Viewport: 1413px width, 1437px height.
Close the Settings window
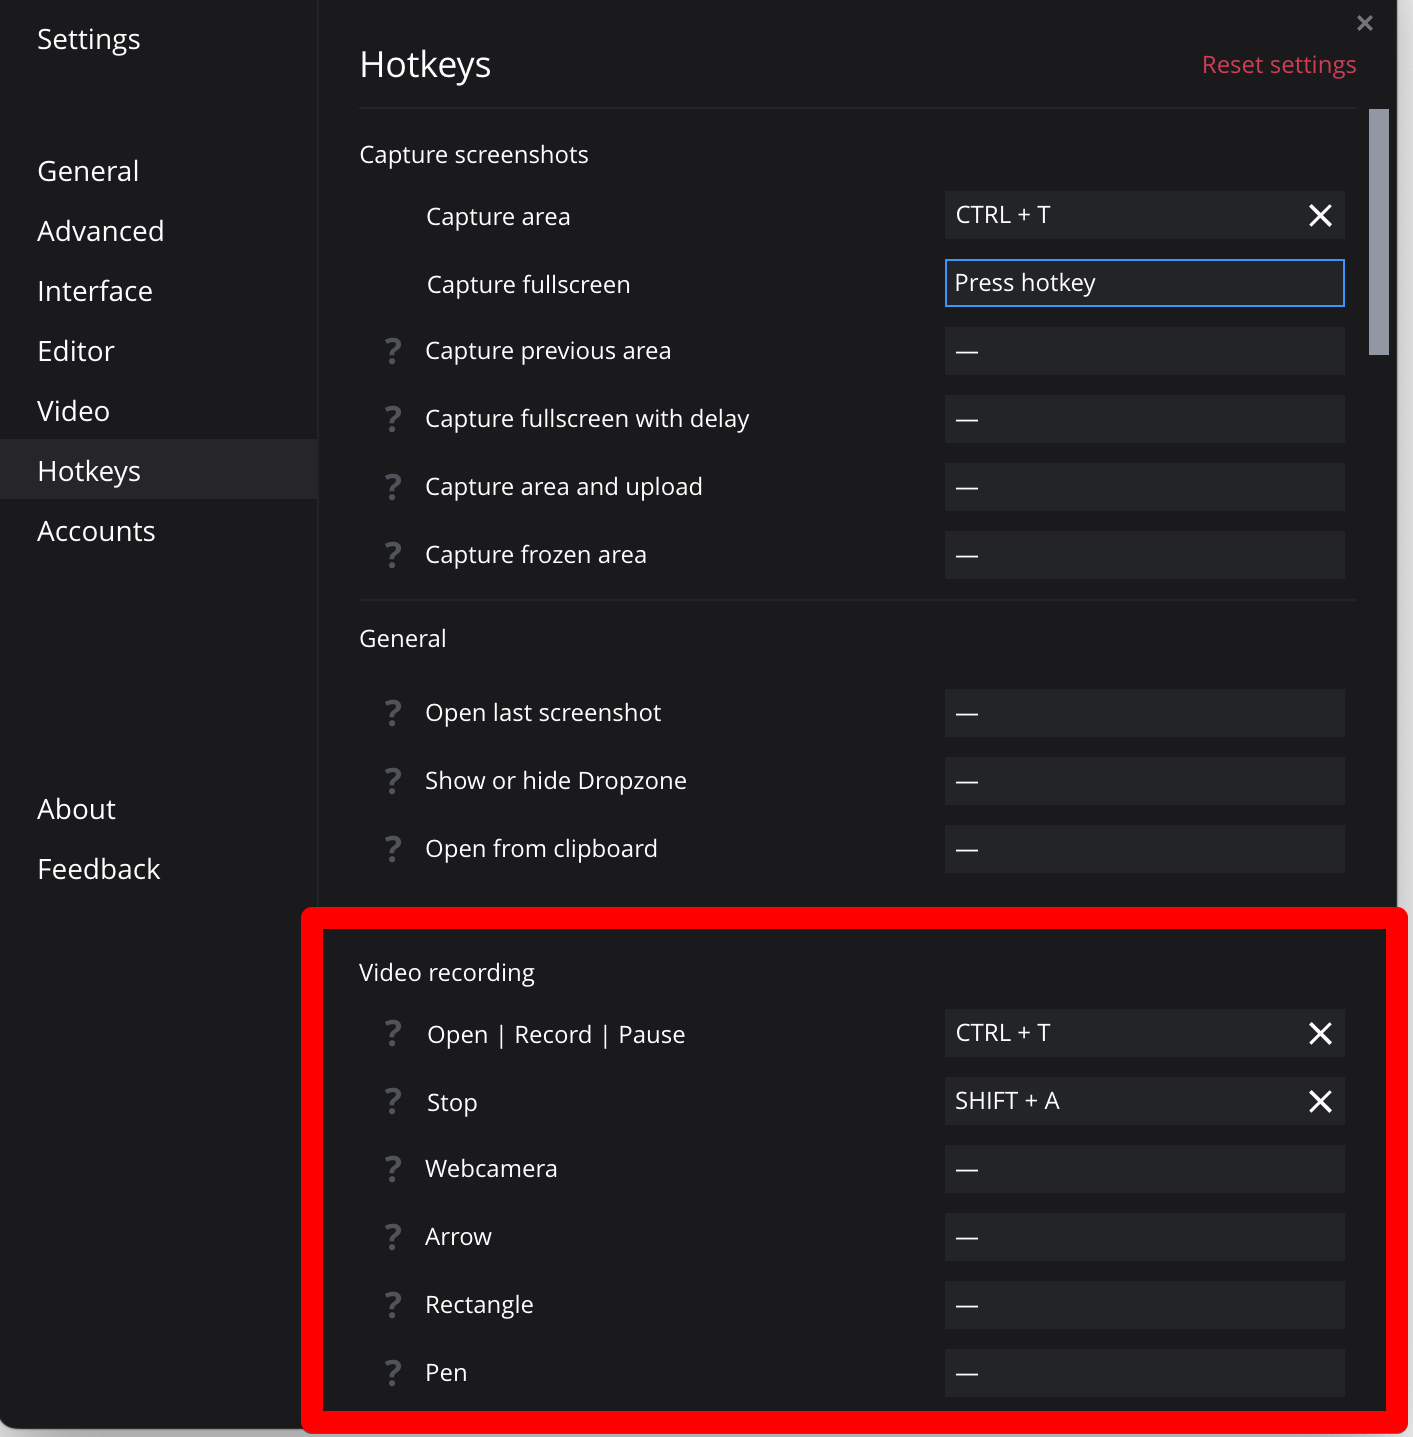[1364, 23]
